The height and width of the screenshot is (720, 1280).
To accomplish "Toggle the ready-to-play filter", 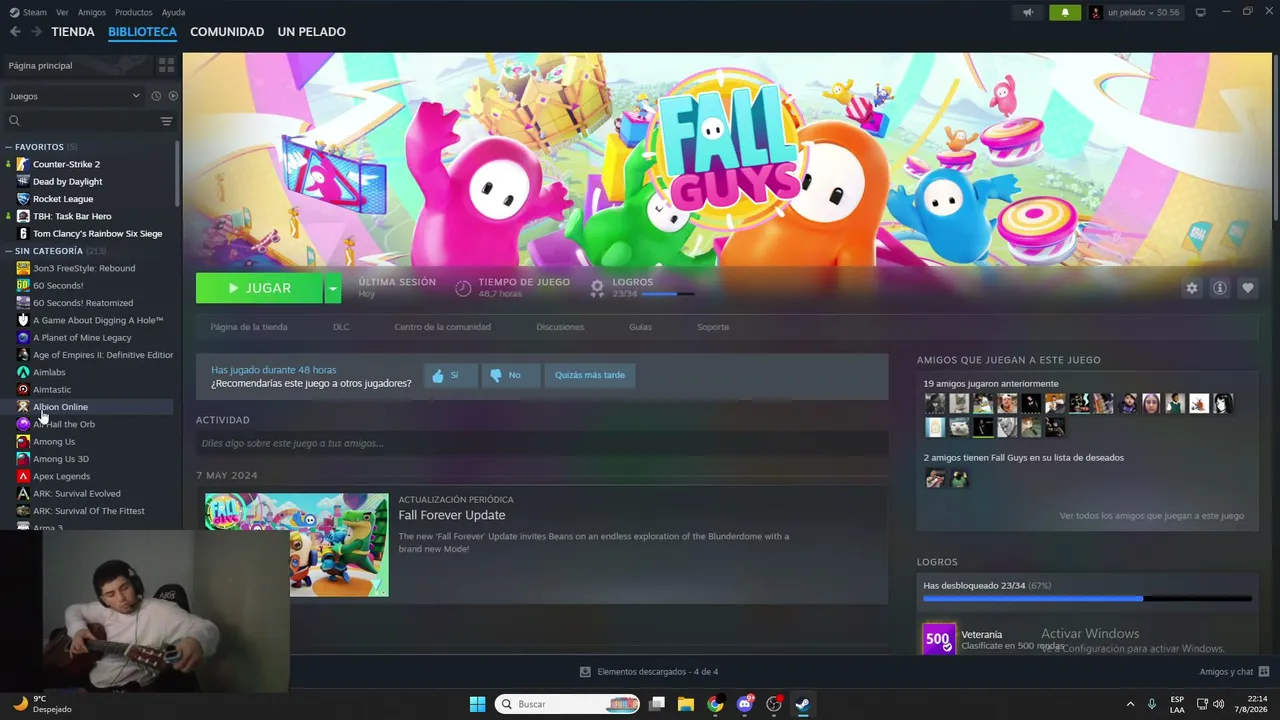I will (173, 96).
